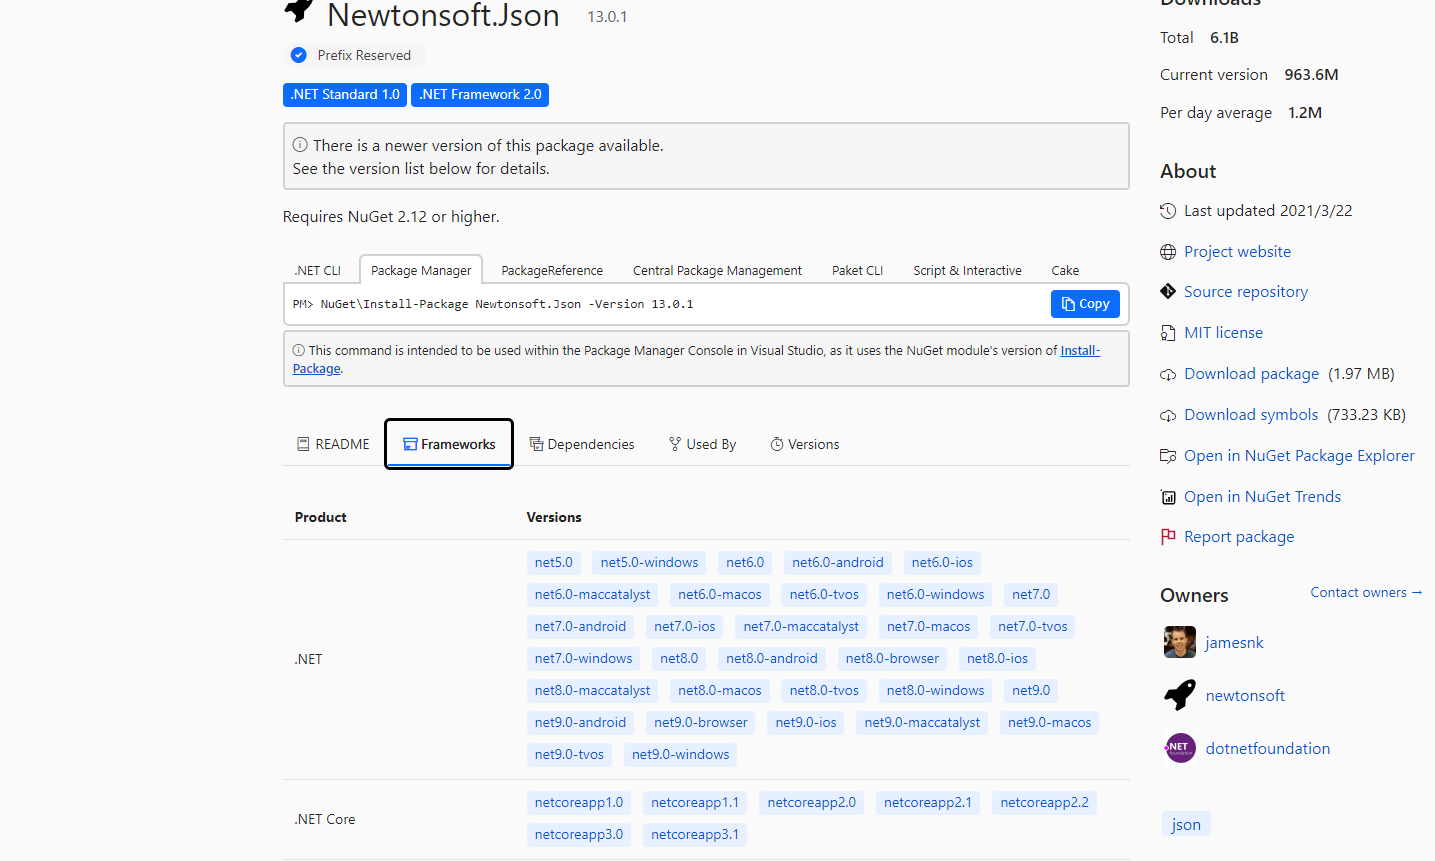Open the README tab
The image size is (1435, 861).
coord(333,444)
